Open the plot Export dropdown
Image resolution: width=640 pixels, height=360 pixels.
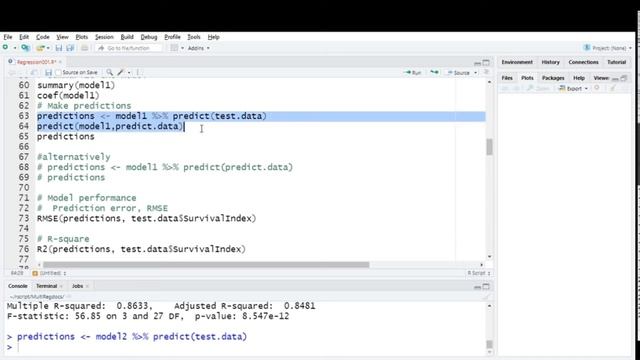573,88
